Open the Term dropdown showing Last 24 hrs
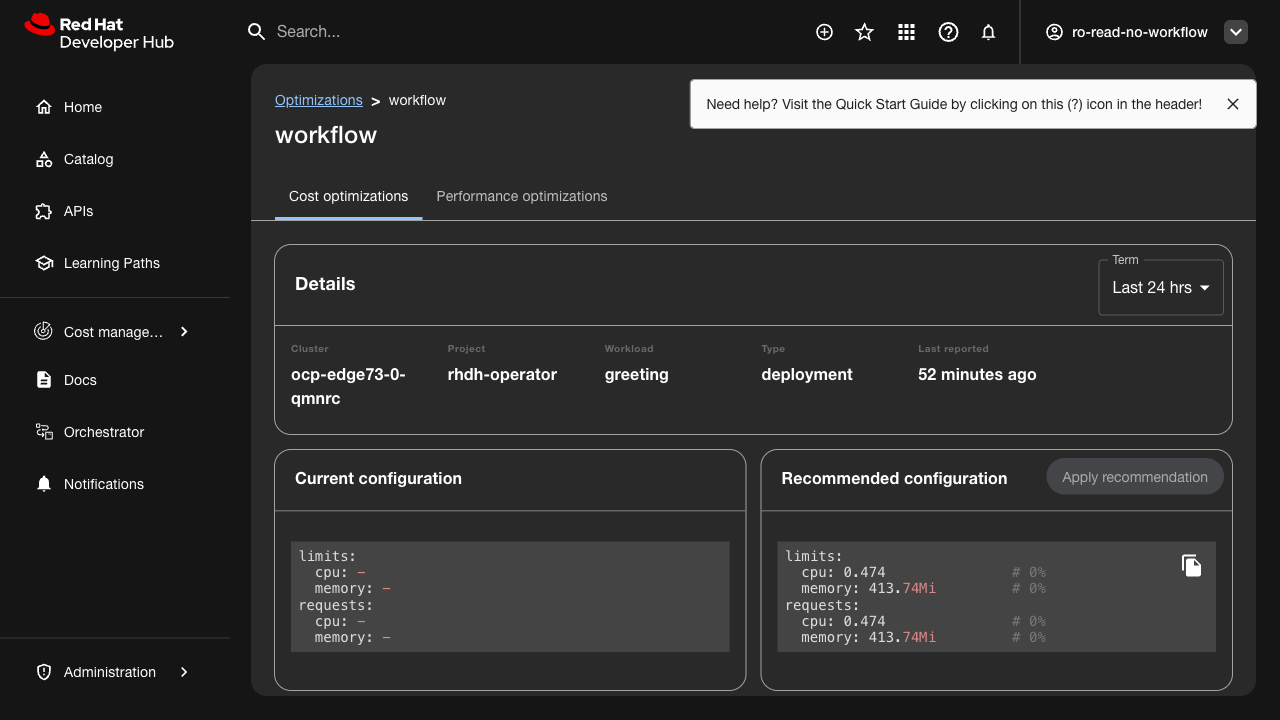1280x720 pixels. [1160, 288]
